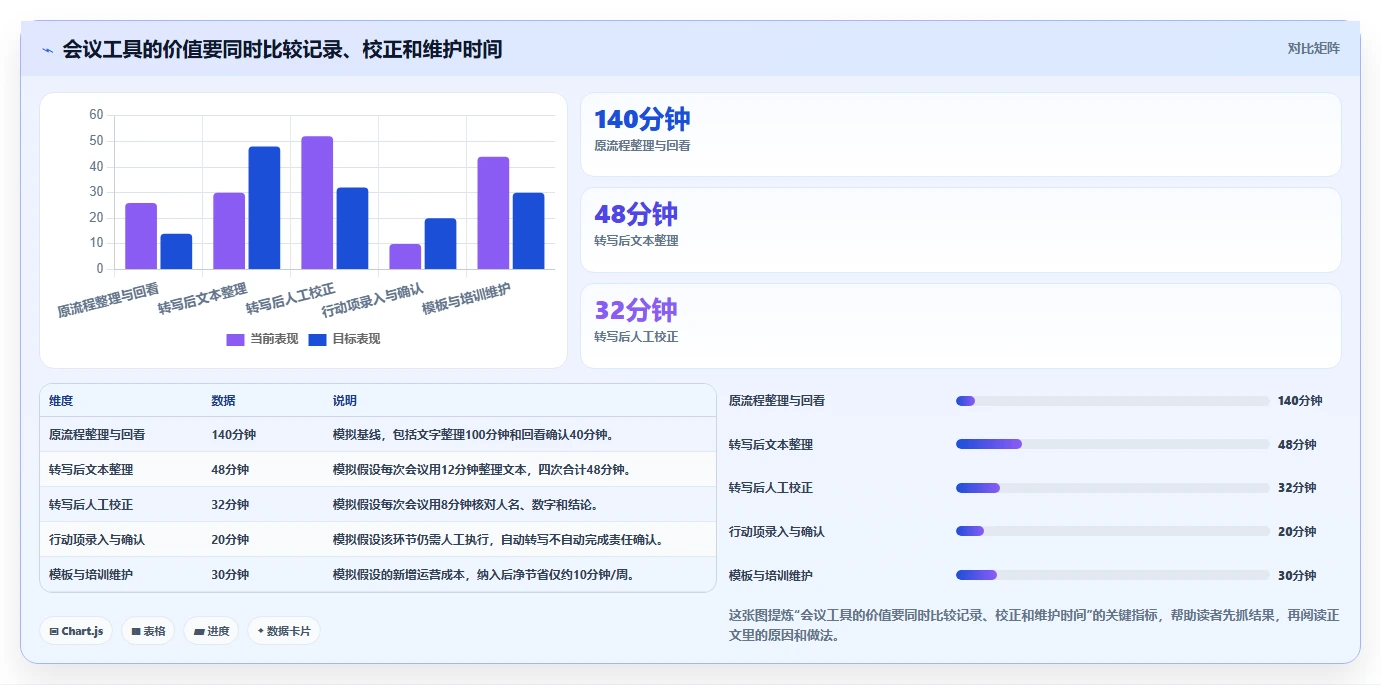Screen dimensions: 1381x685
Task: Click the Chart.js tag button
Action: 76,631
